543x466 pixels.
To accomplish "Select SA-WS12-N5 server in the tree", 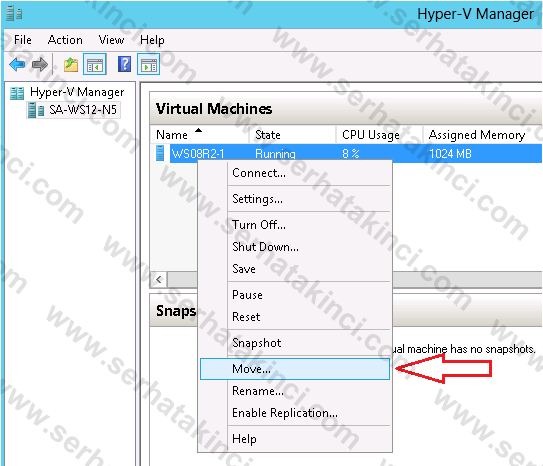I will tap(83, 110).
